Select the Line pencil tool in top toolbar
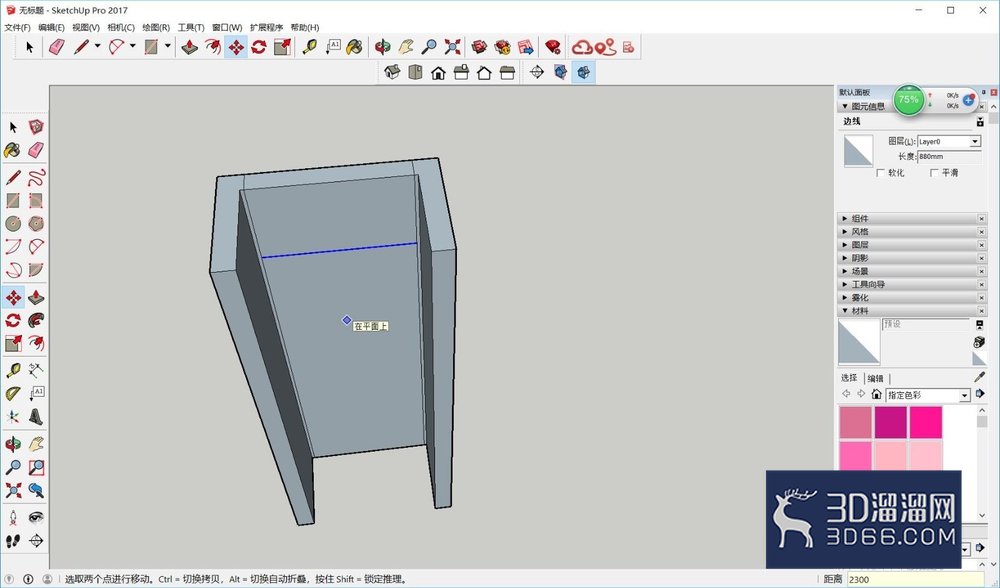This screenshot has width=1000, height=588. 81,47
